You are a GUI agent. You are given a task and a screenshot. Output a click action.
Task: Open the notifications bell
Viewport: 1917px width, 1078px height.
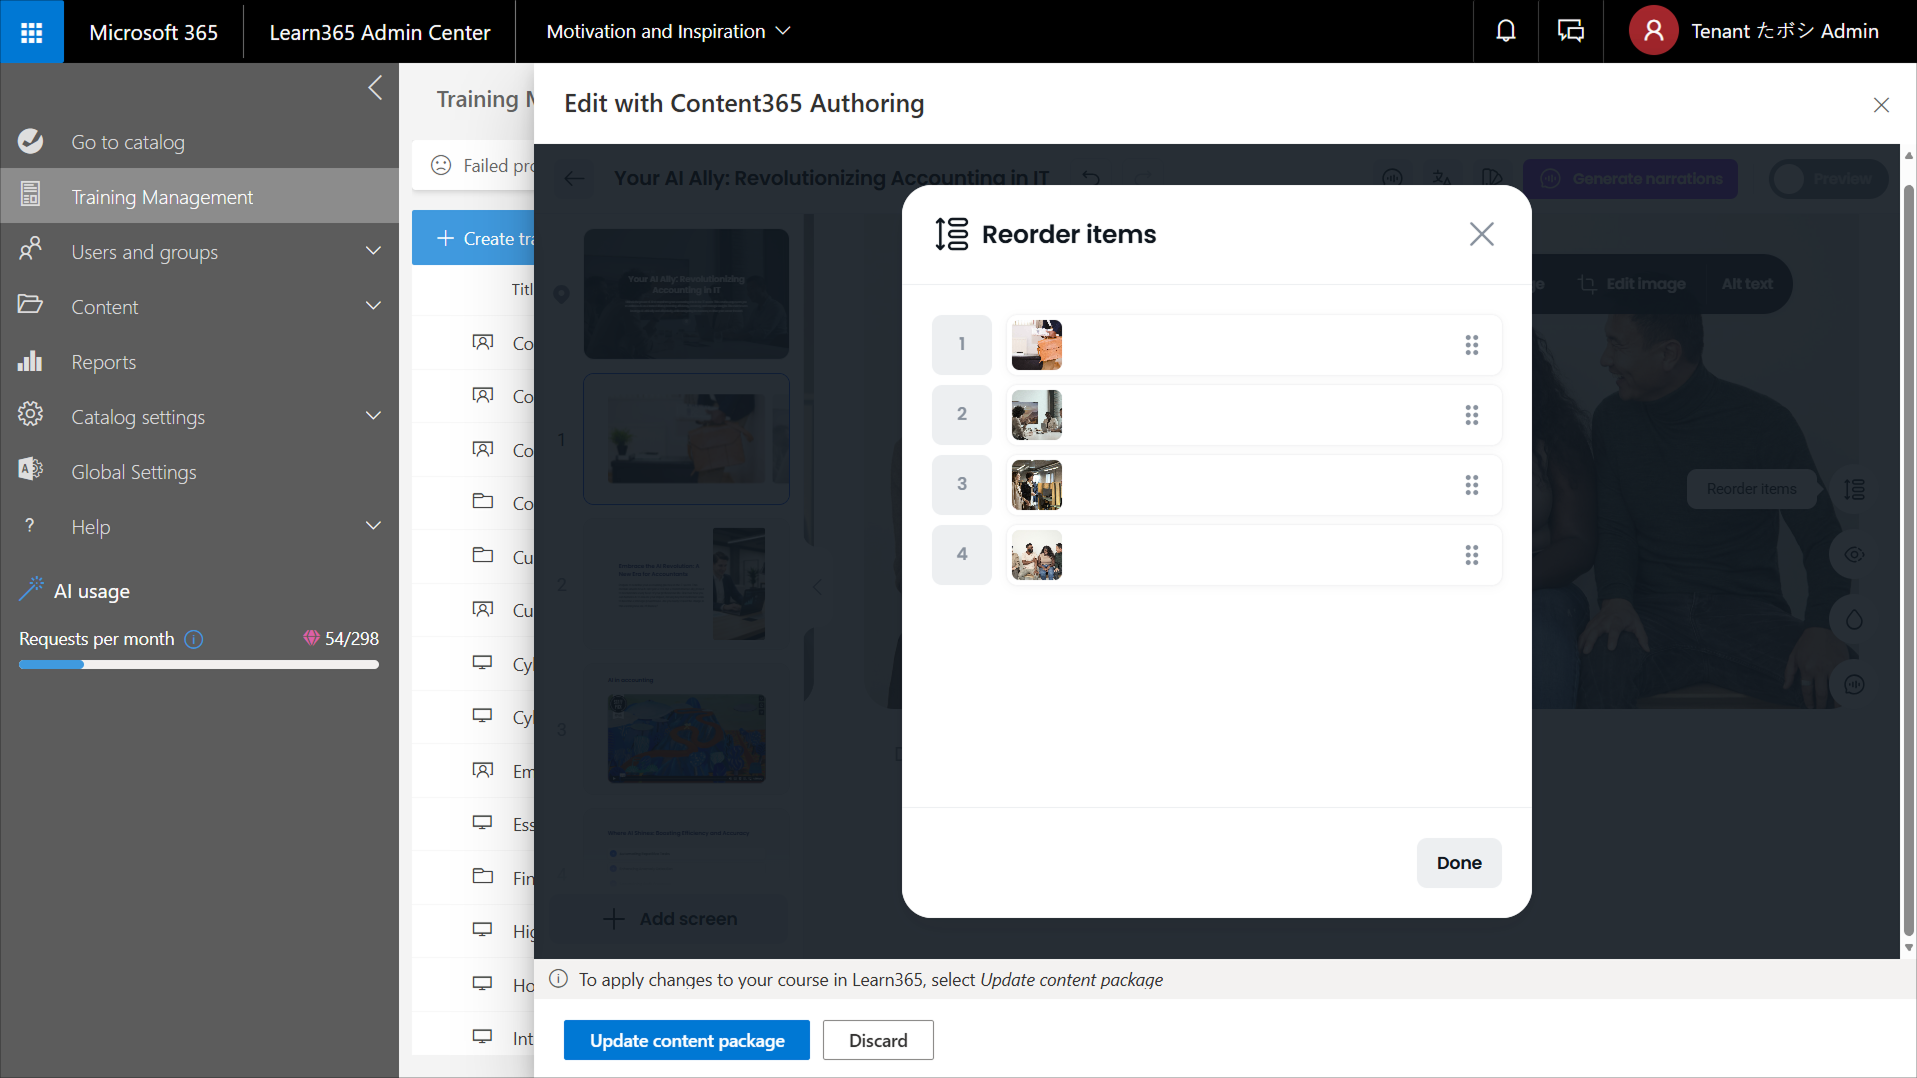(x=1505, y=32)
